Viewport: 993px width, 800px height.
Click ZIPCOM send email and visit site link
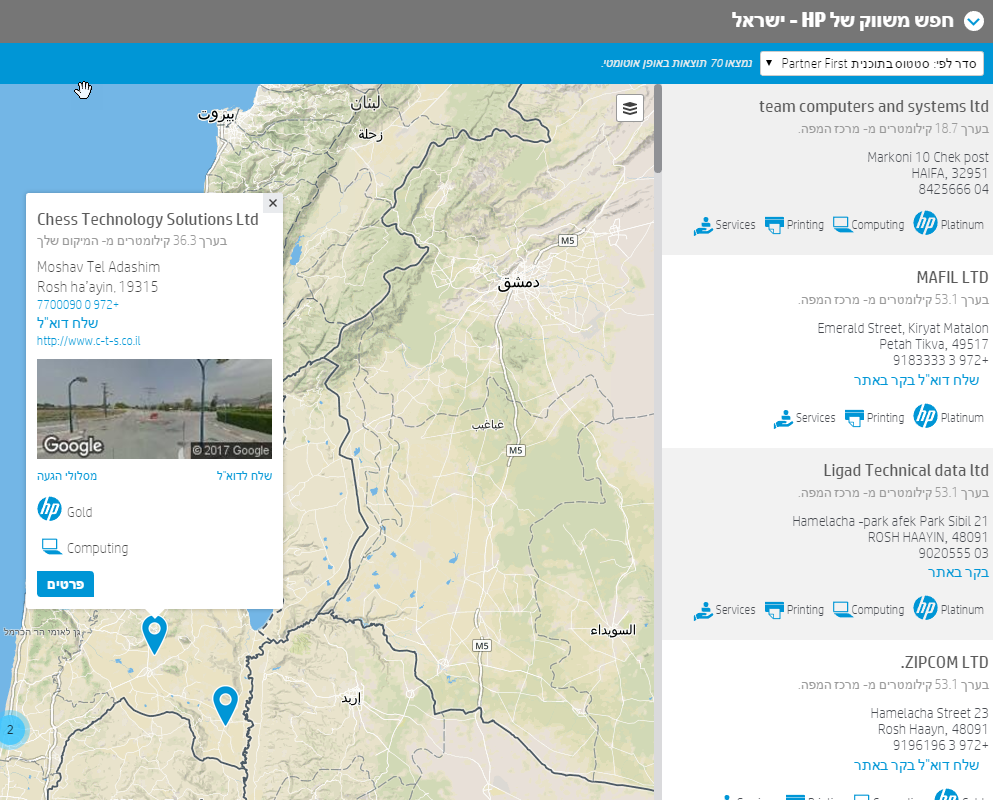click(916, 765)
